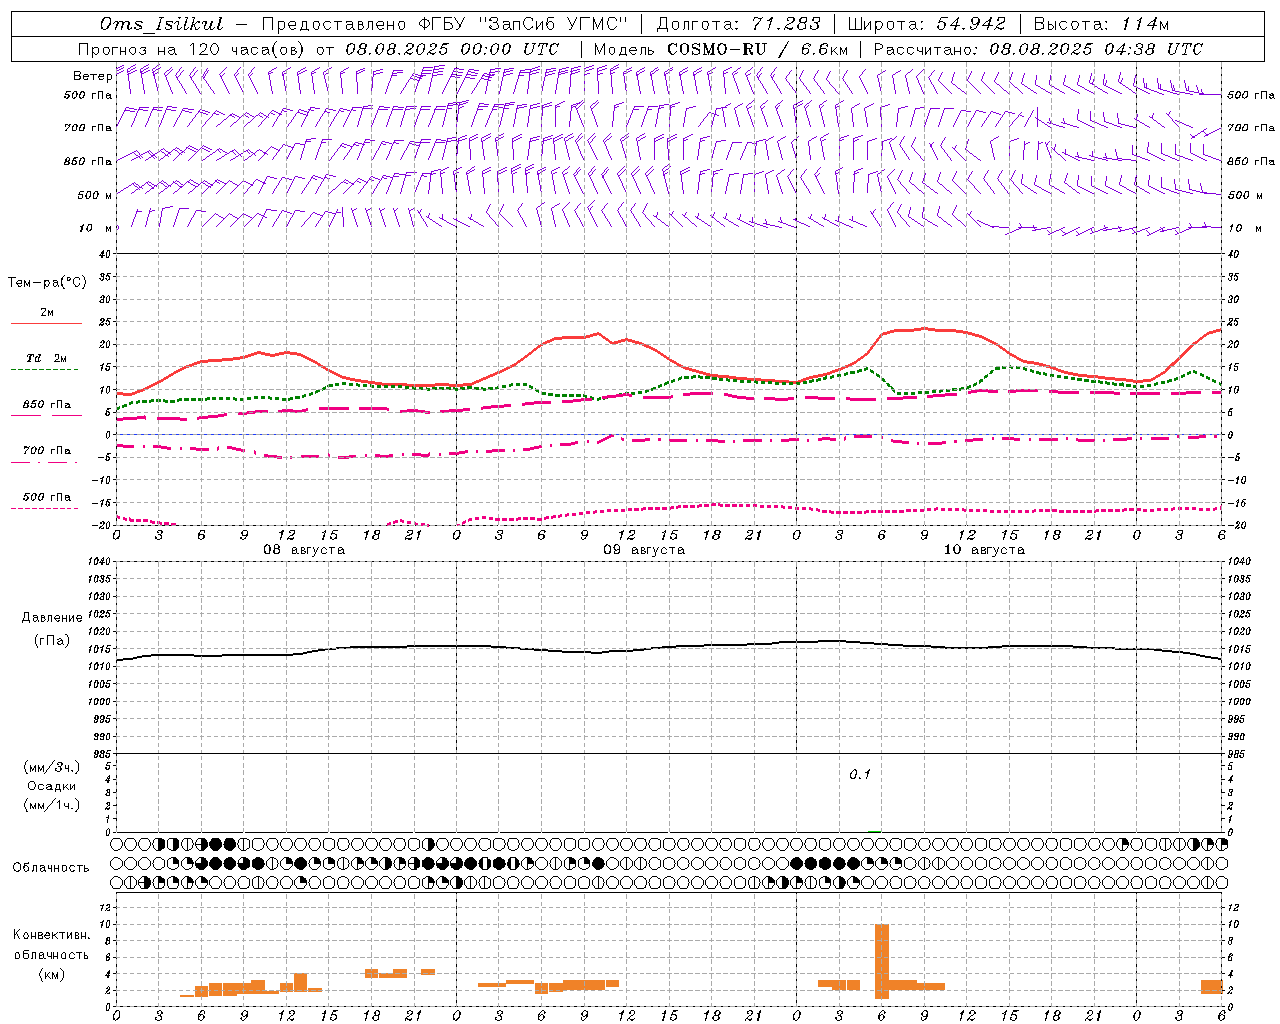Image resolution: width=1280 pixels, height=1024 pixels.
Task: Click the station name Oms_Isilkul in the header
Action: pos(162,24)
